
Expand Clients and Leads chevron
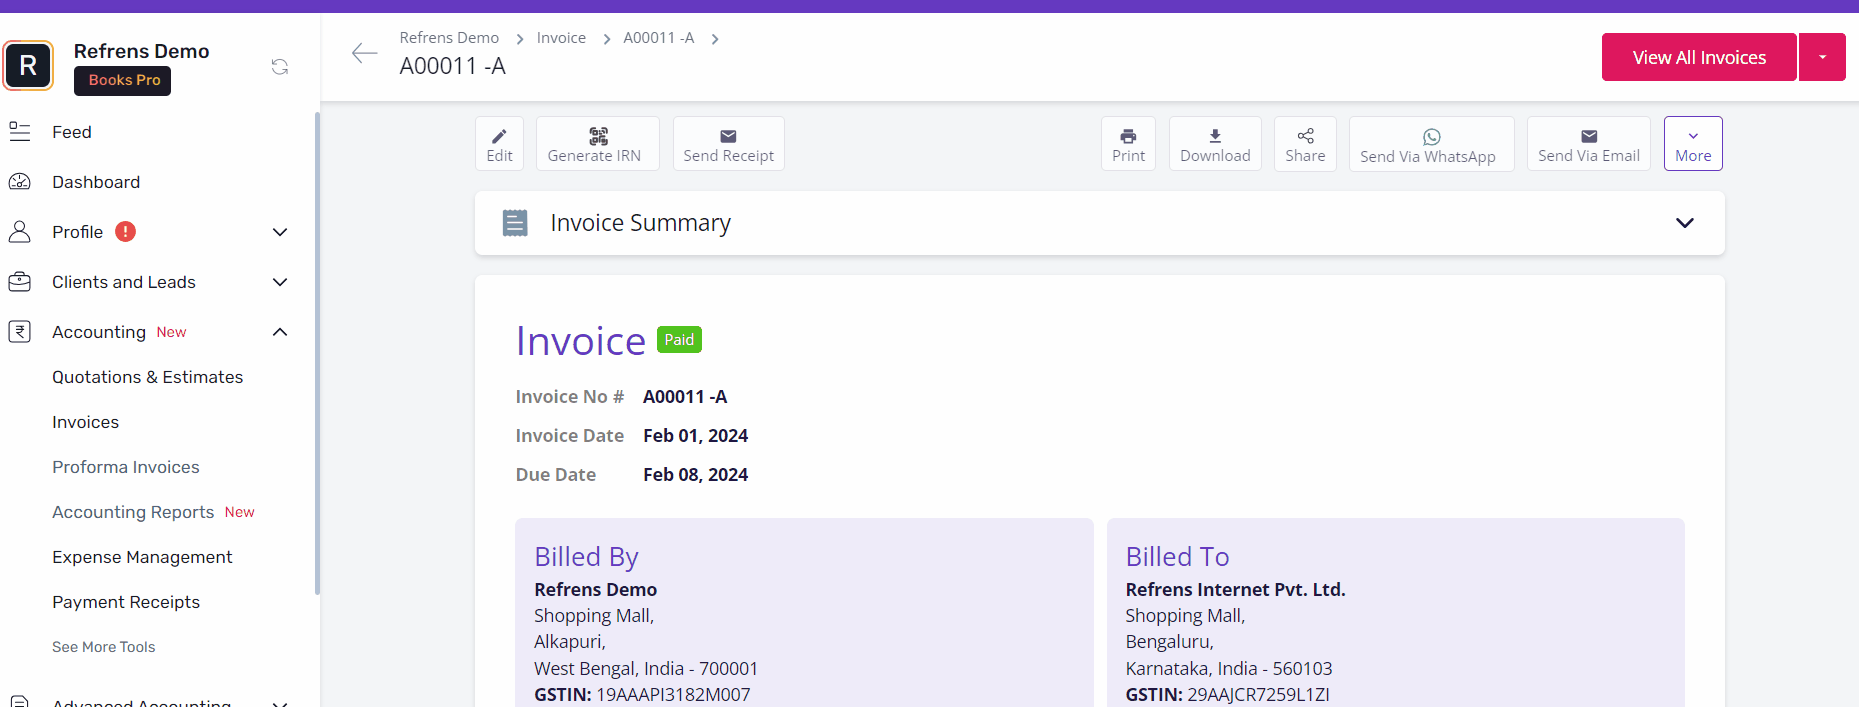click(x=280, y=282)
